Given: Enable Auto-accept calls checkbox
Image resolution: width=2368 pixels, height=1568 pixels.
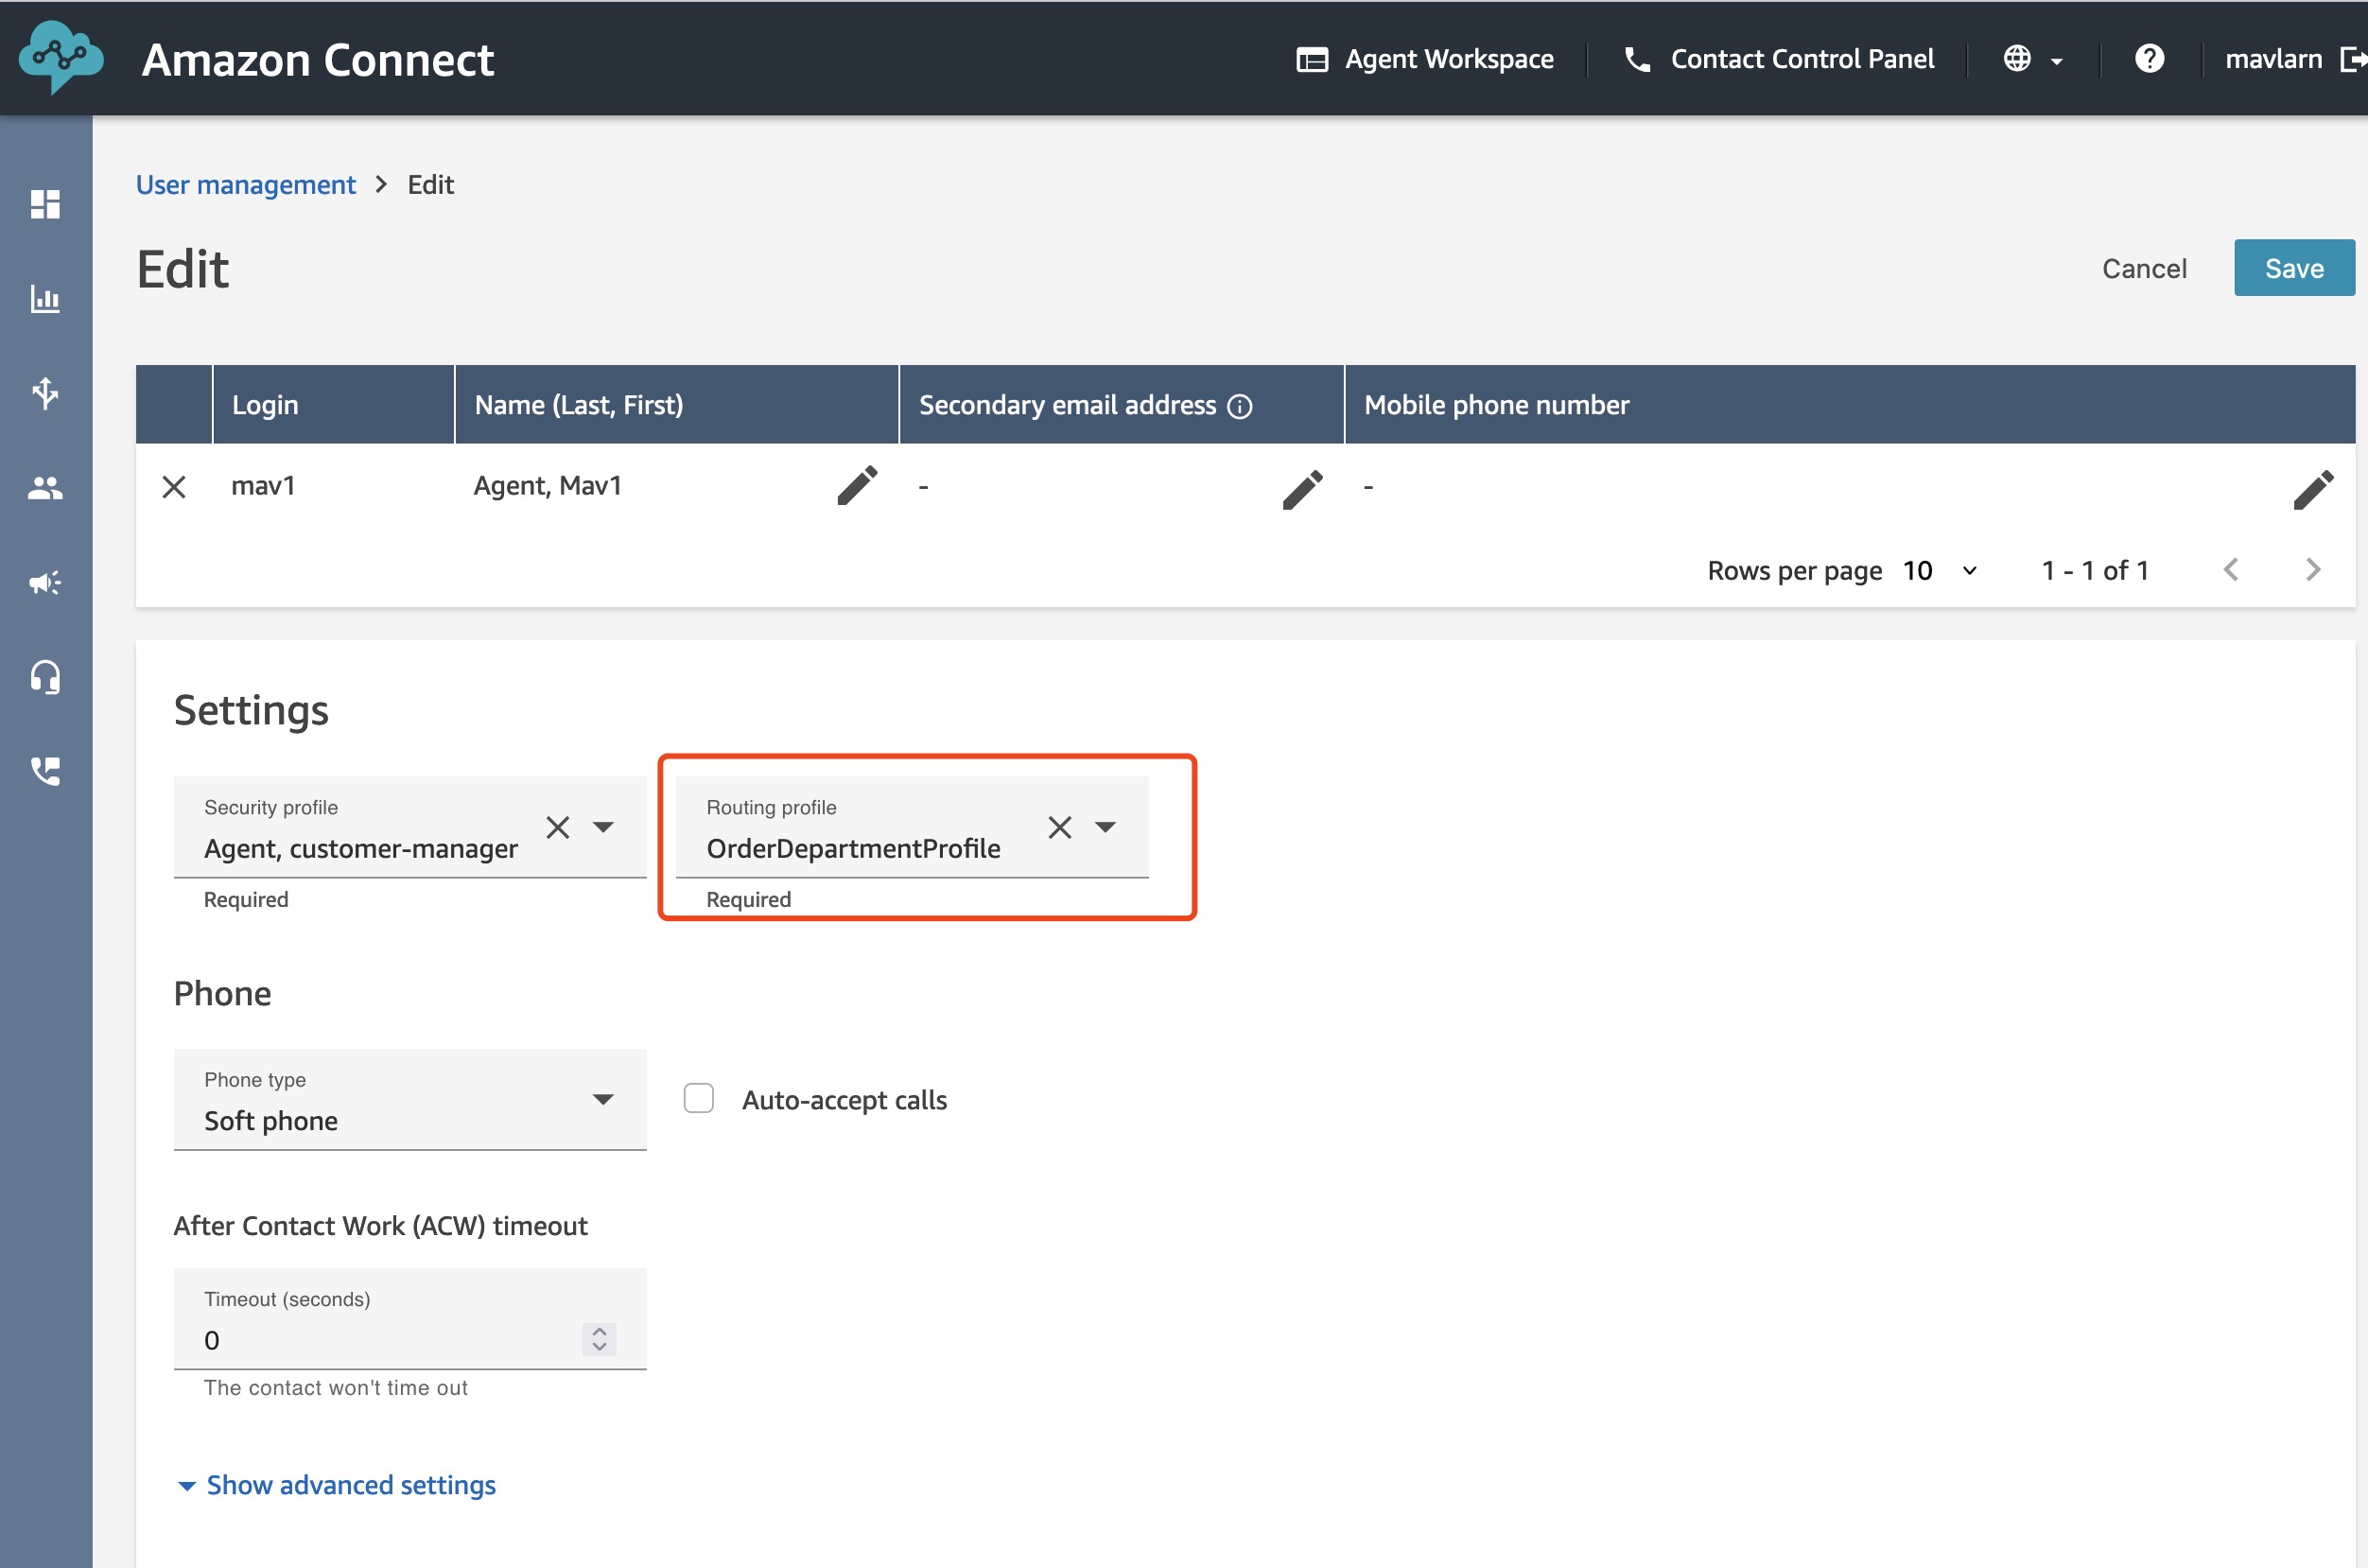Looking at the screenshot, I should tap(699, 1098).
